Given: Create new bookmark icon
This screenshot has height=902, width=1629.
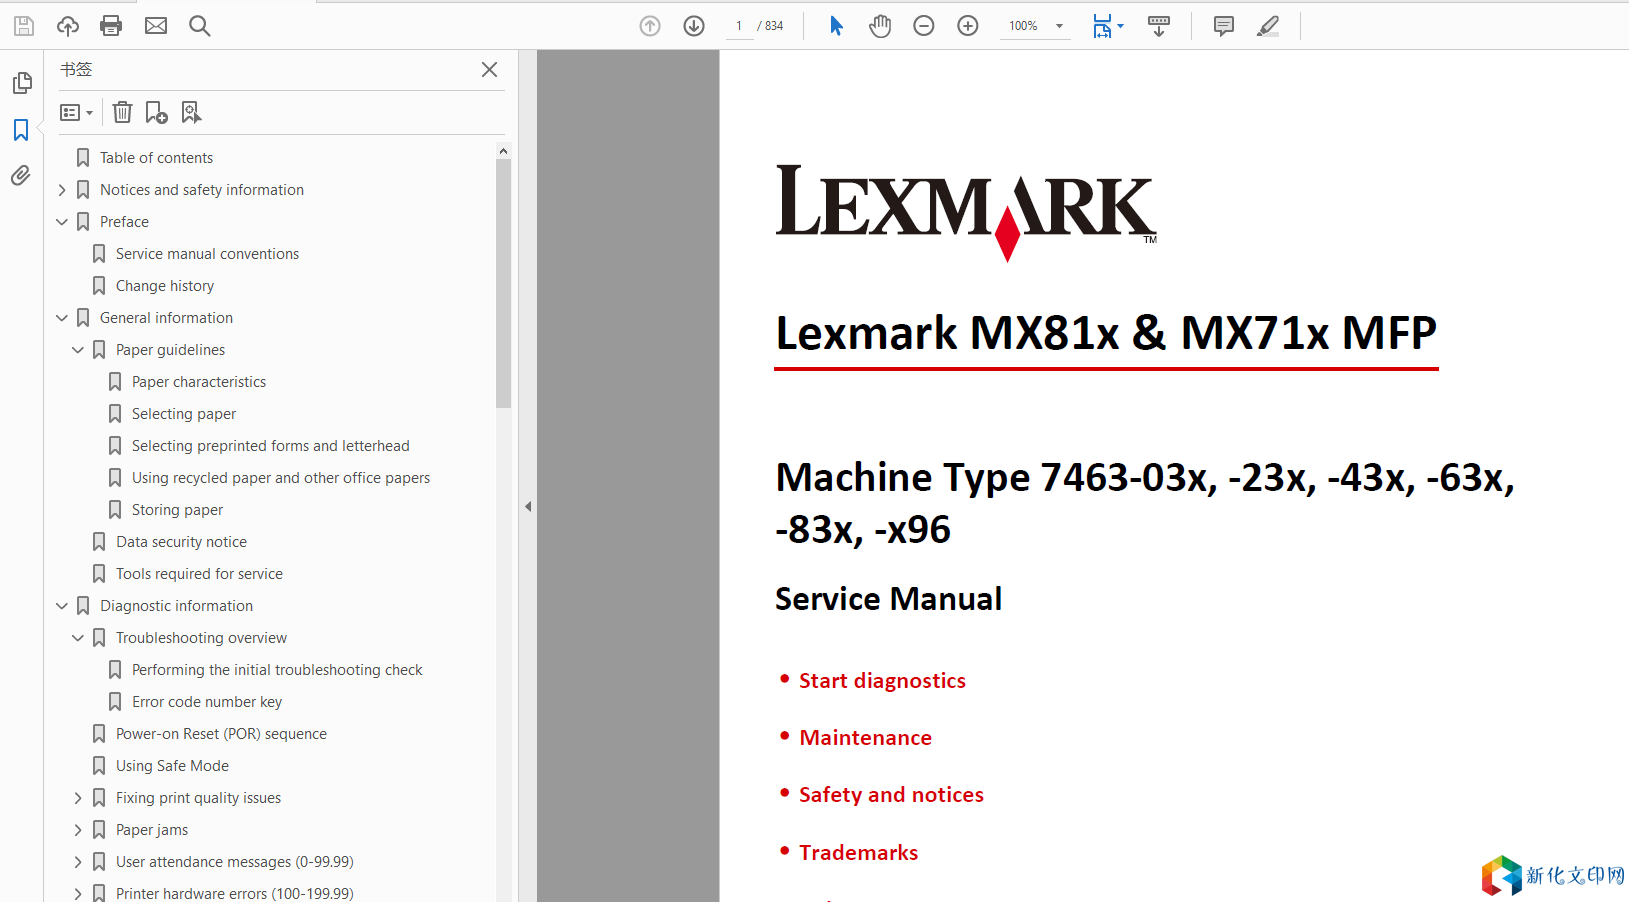Looking at the screenshot, I should [156, 112].
